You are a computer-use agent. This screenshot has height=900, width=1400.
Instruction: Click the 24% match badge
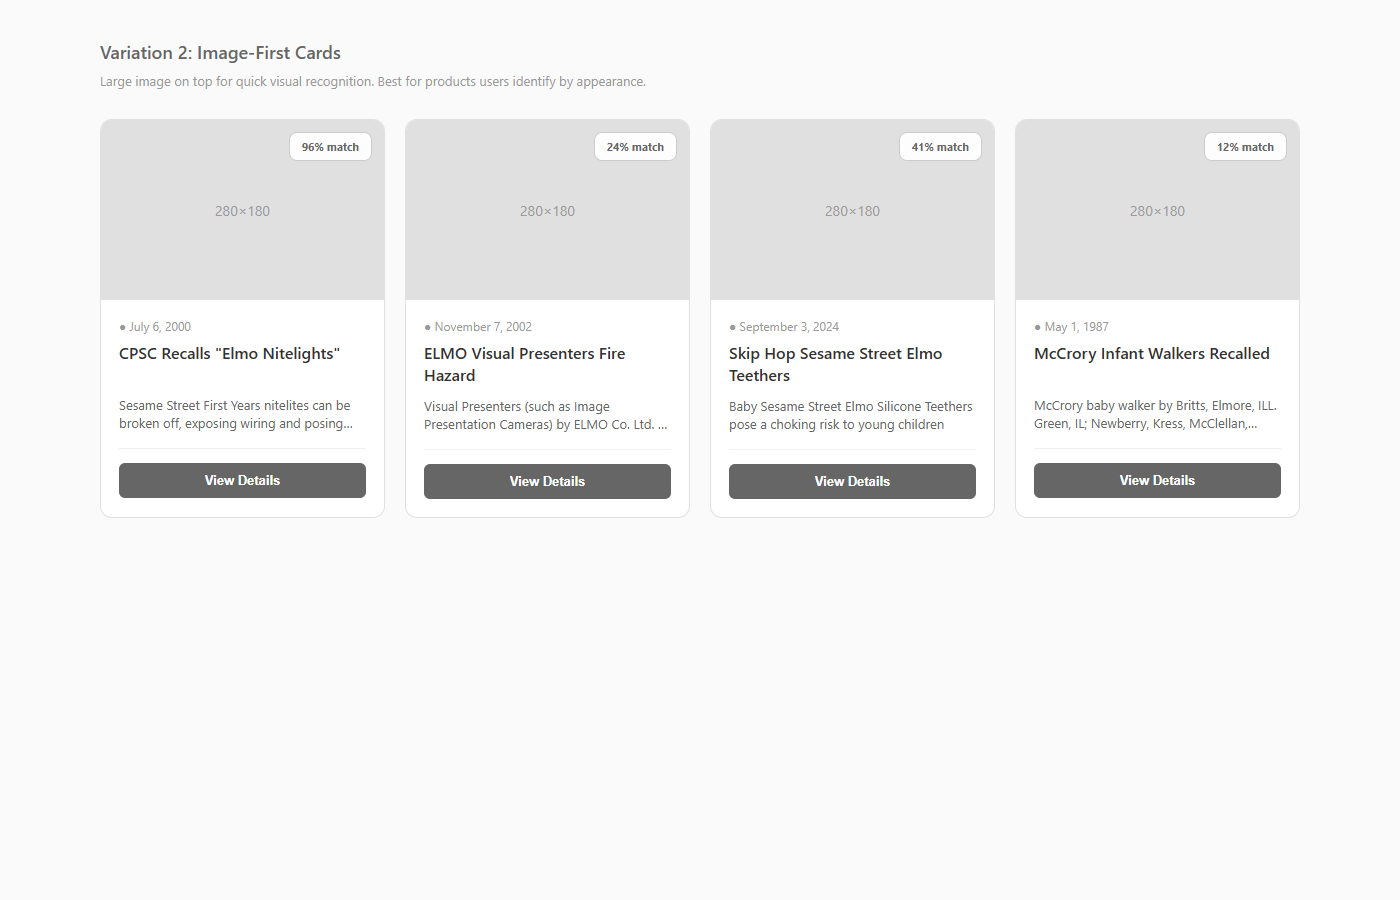[635, 147]
